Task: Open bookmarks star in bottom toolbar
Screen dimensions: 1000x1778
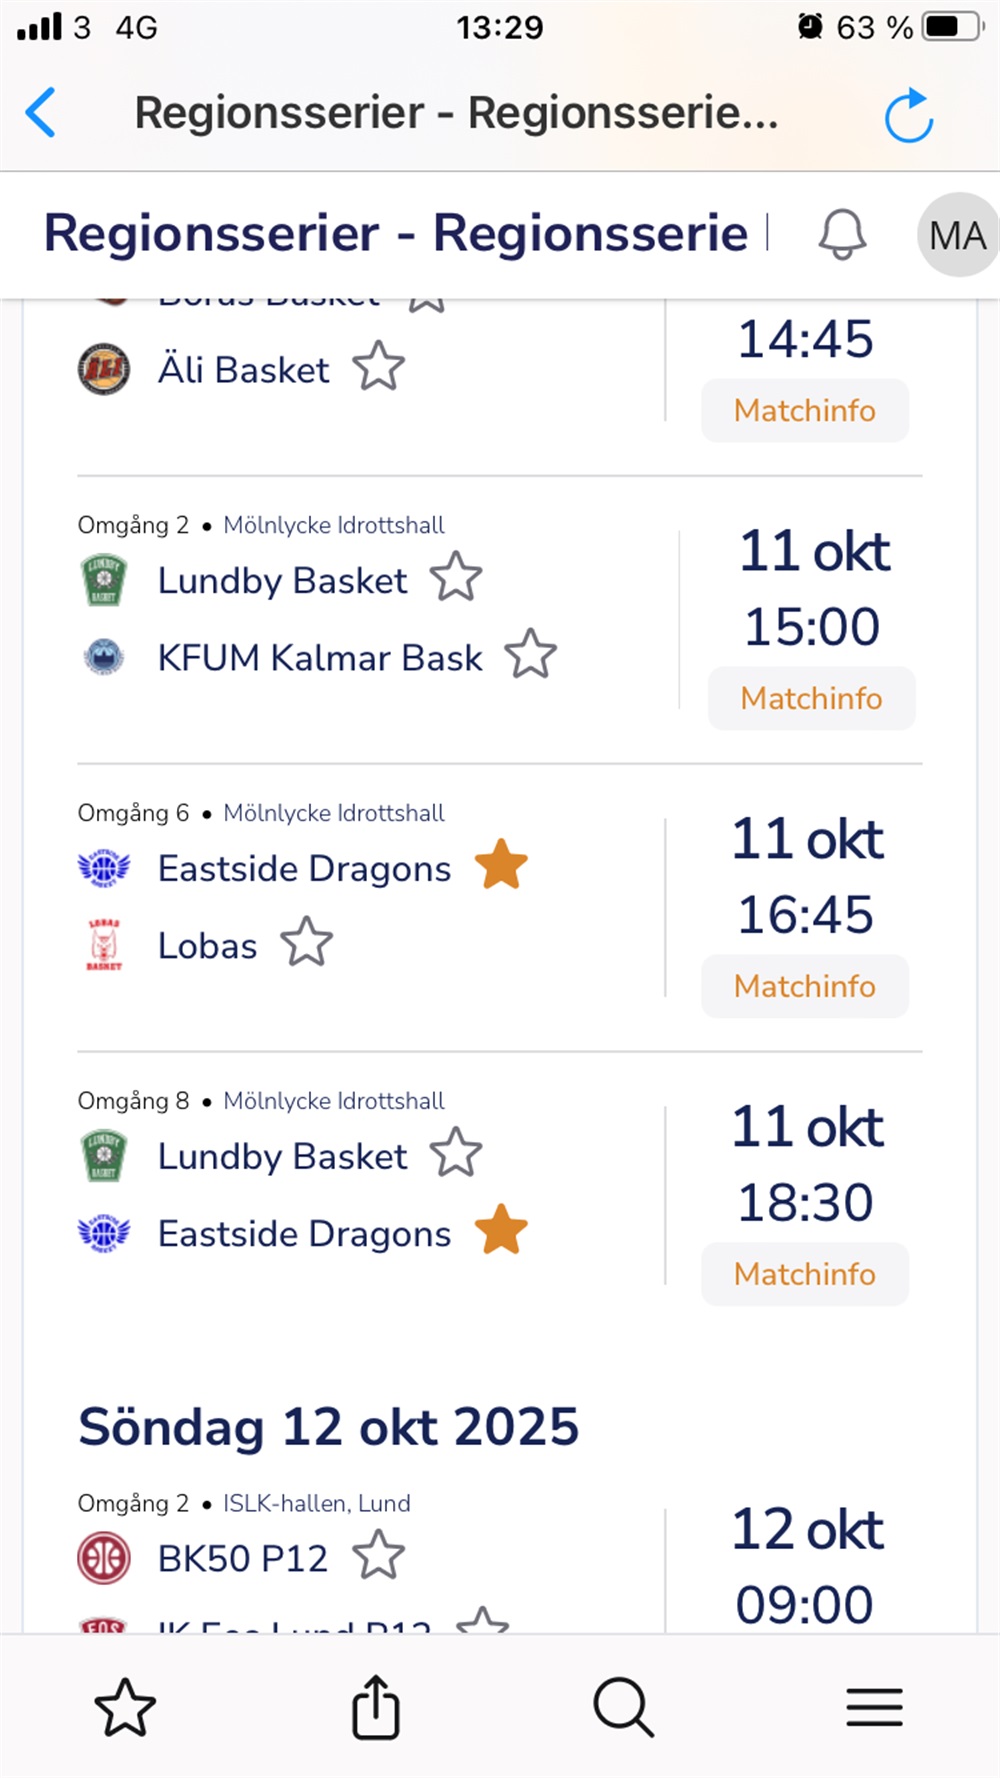Action: point(125,1707)
